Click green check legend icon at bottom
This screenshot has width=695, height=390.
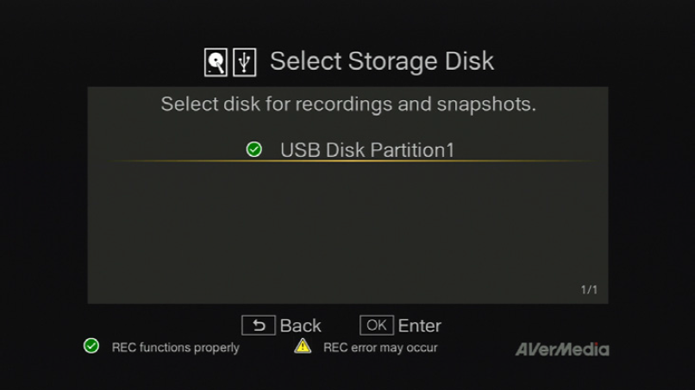(91, 346)
